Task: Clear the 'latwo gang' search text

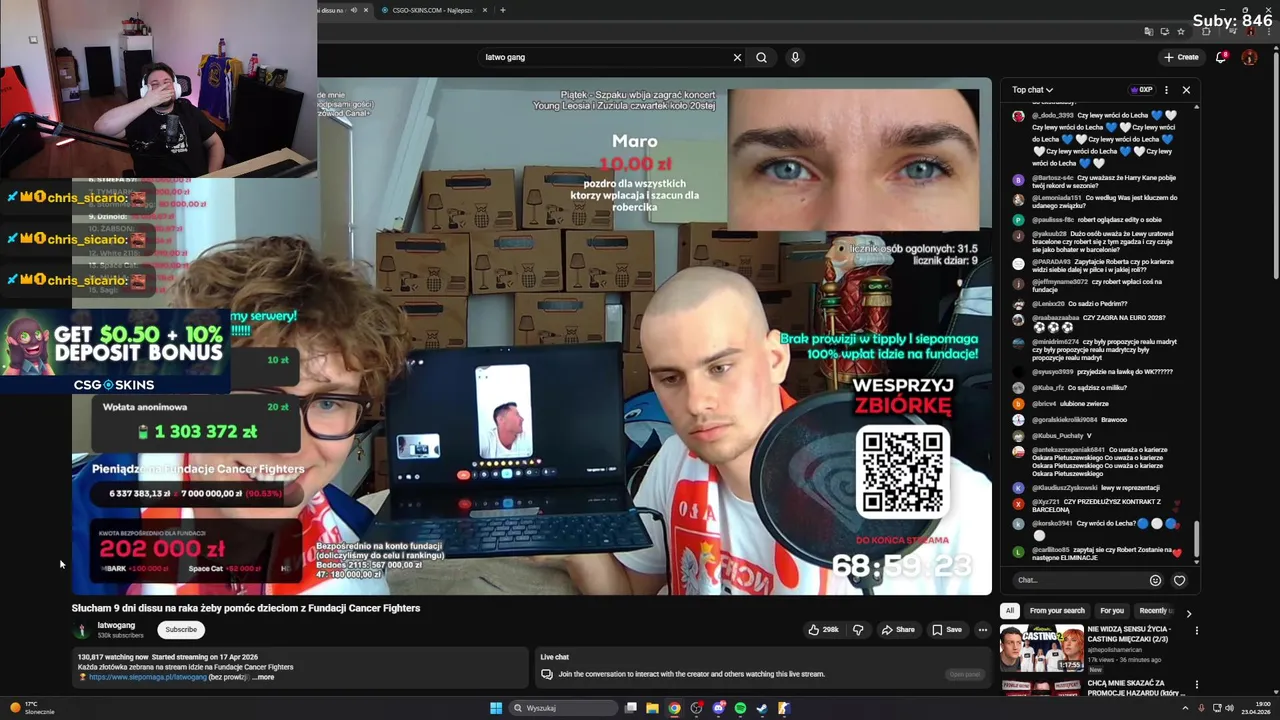Action: pos(737,57)
